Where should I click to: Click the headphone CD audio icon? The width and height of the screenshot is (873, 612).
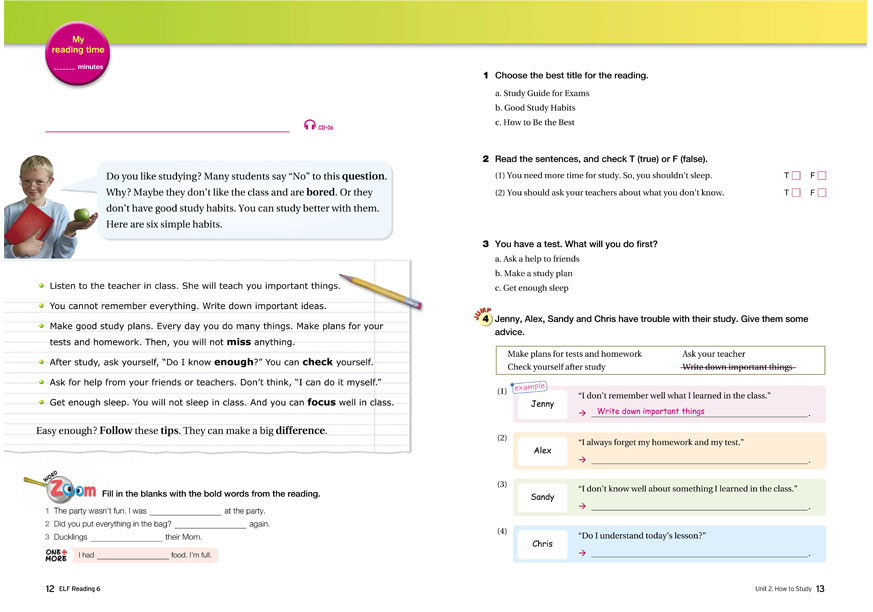tap(309, 126)
